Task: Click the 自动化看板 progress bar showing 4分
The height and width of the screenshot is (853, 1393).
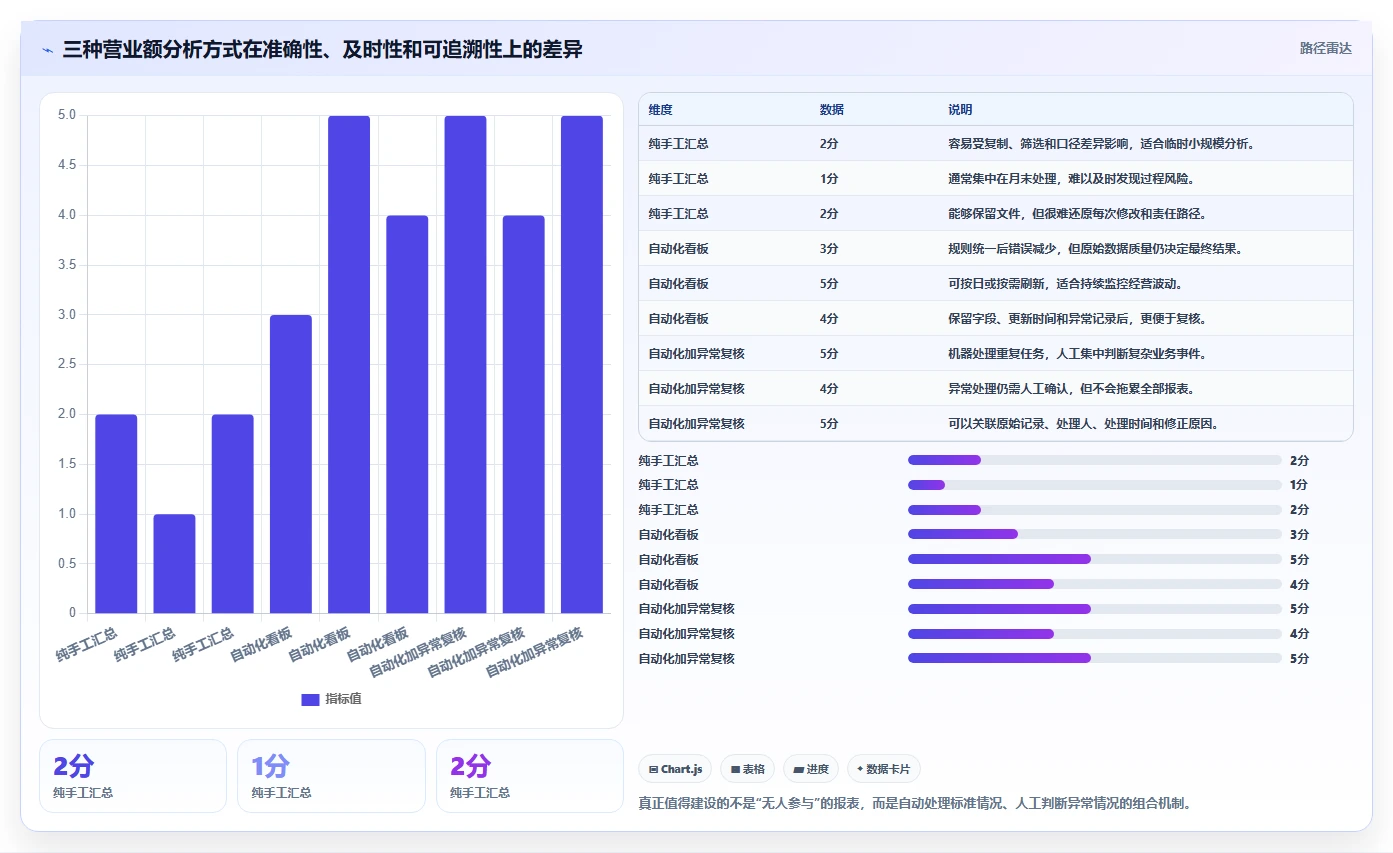Action: click(1095, 584)
